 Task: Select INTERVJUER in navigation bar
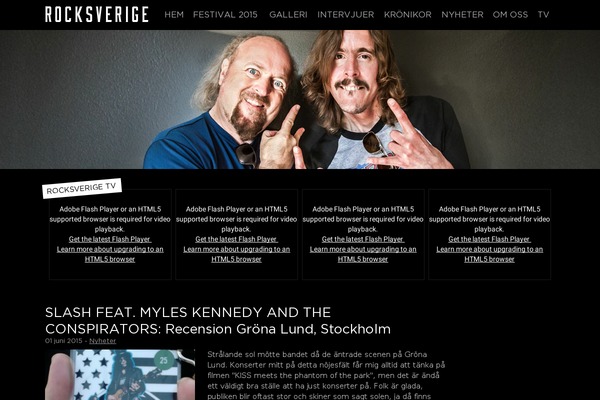coord(346,15)
